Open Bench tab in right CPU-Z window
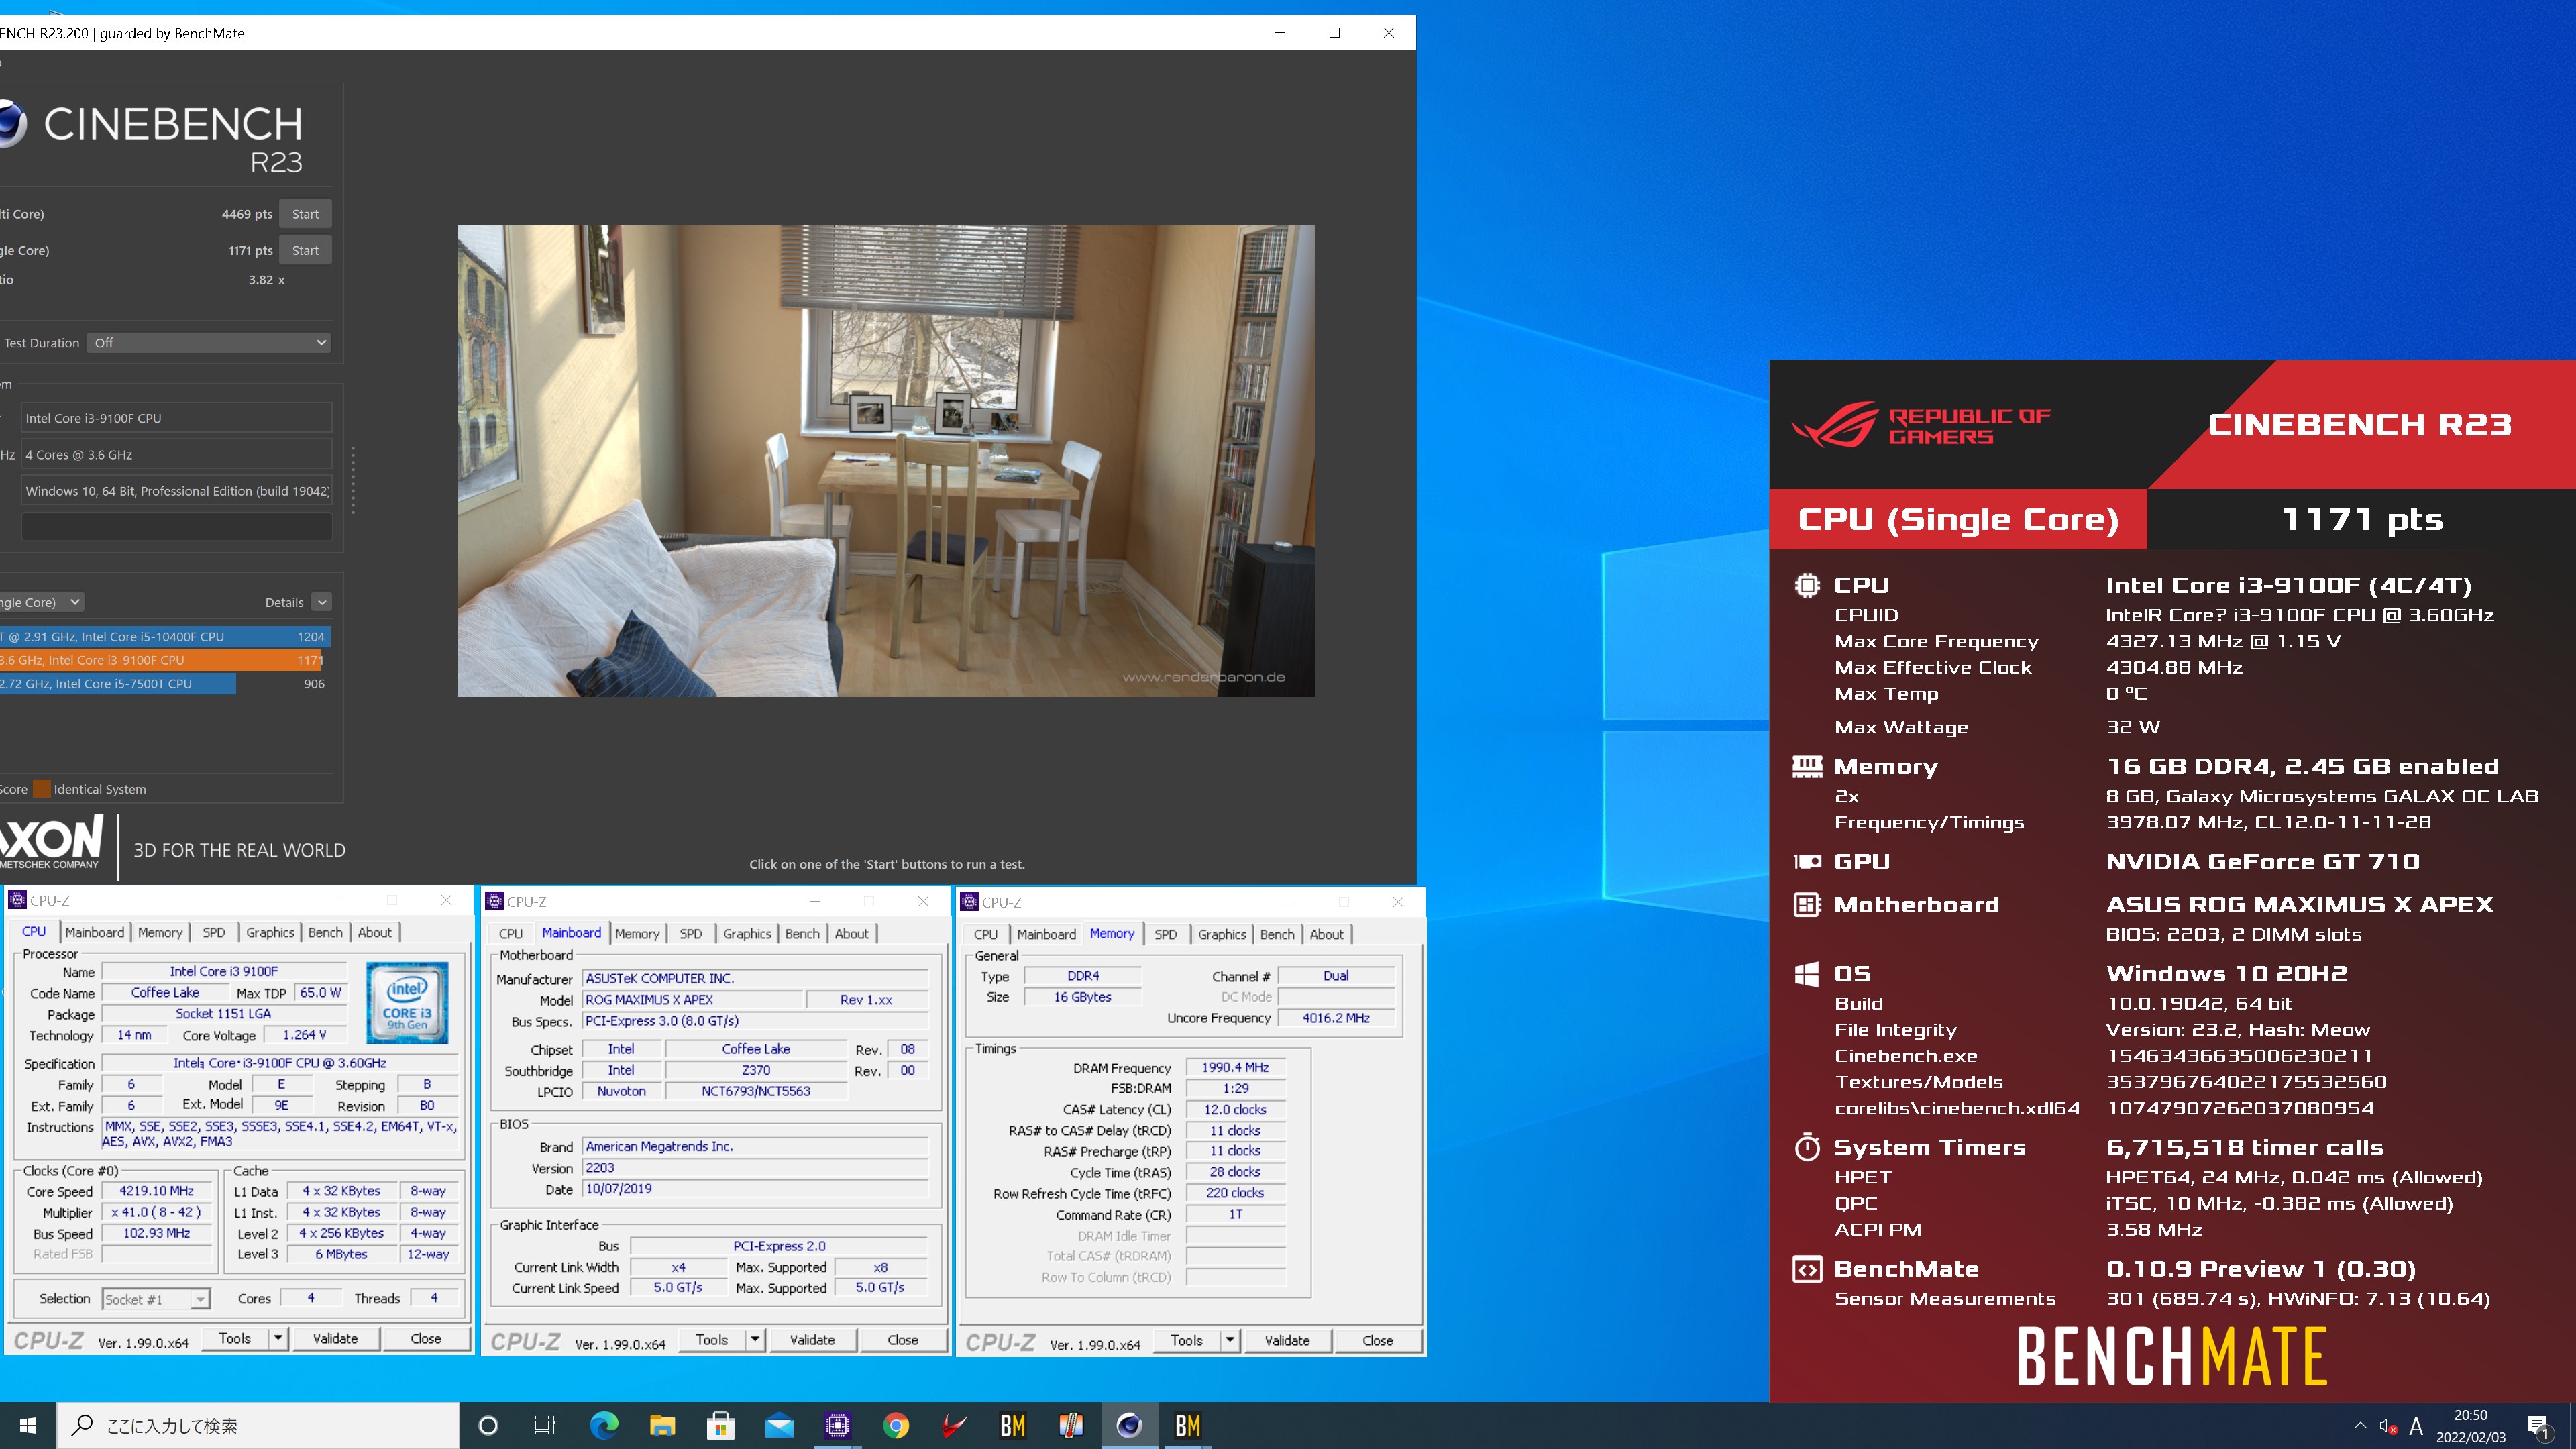 (x=1277, y=934)
